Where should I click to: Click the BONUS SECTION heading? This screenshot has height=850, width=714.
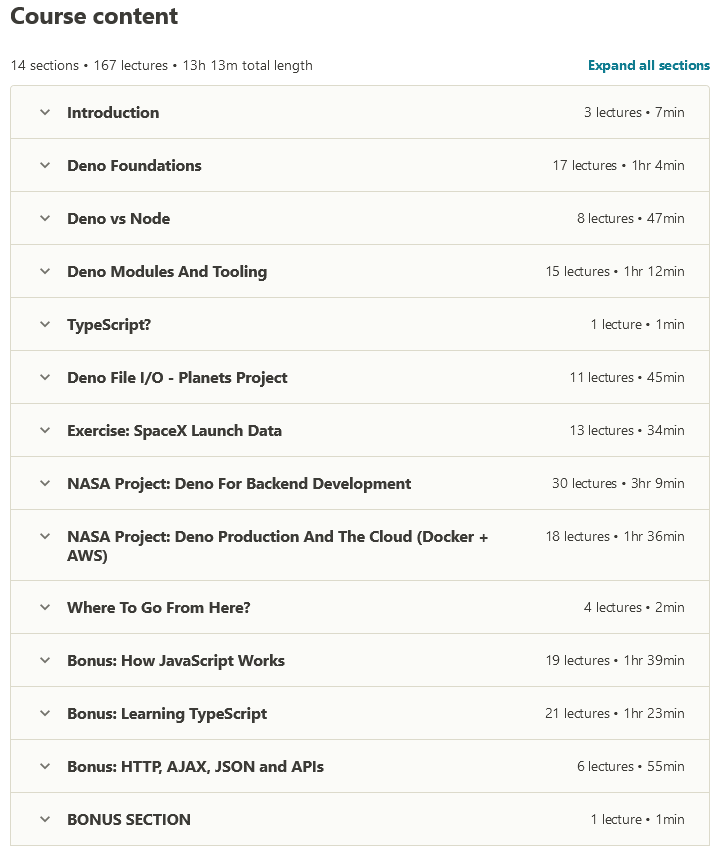129,820
